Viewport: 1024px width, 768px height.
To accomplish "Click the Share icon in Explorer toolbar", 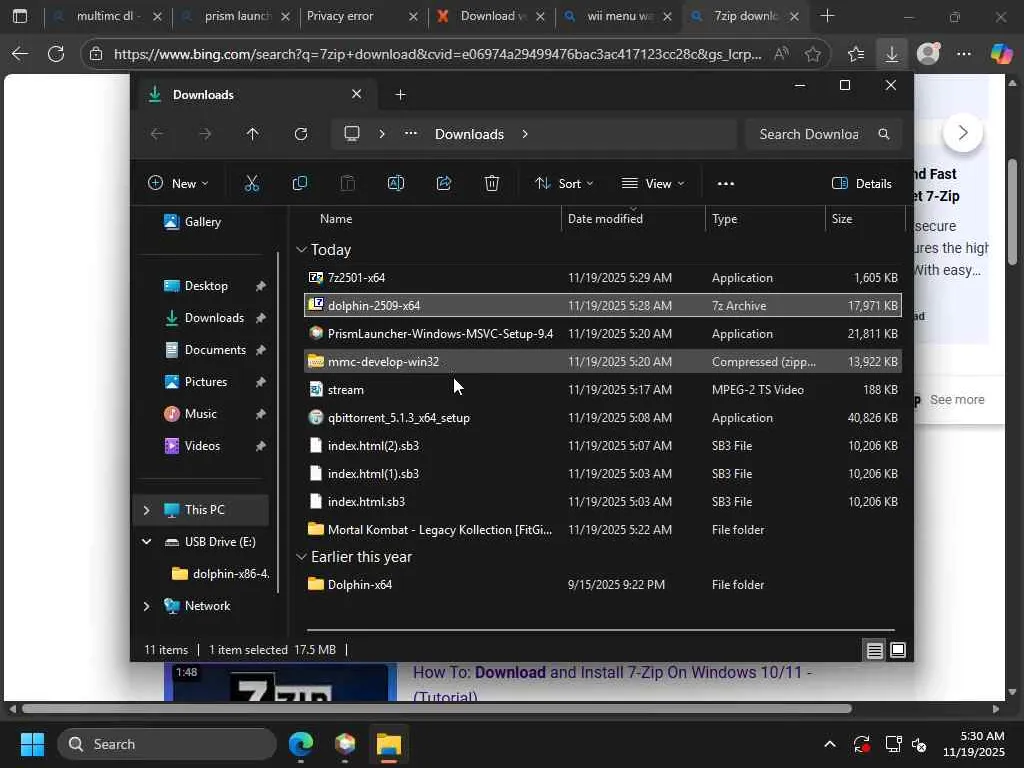I will [444, 184].
